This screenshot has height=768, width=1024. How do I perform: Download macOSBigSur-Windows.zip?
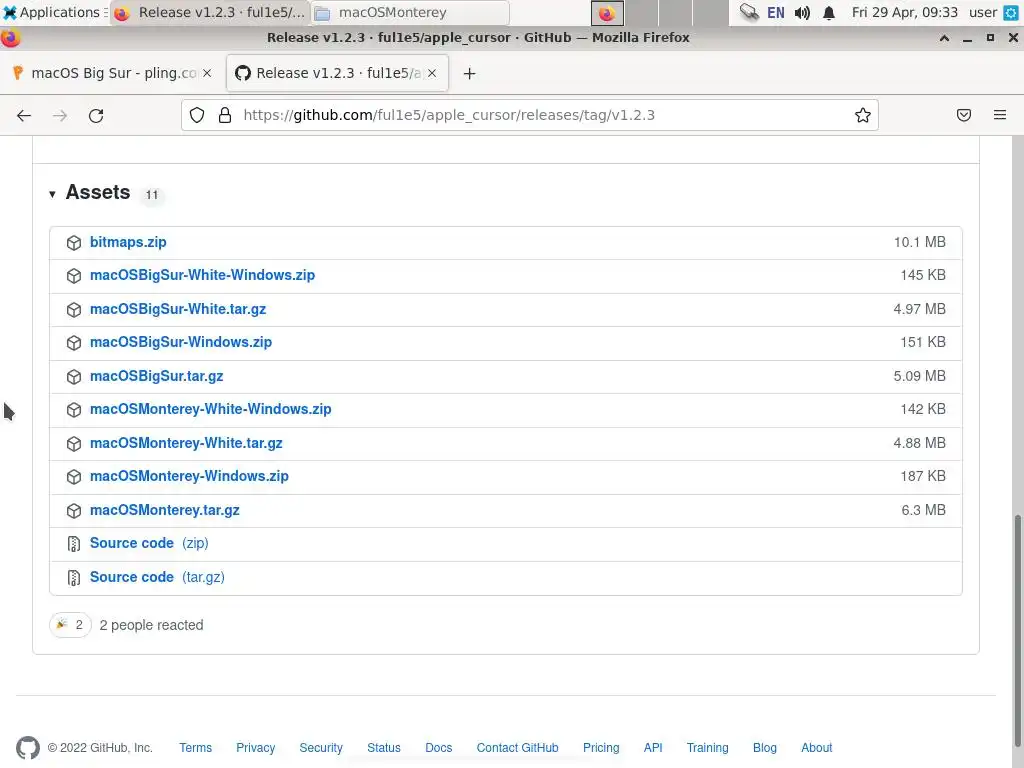[181, 342]
